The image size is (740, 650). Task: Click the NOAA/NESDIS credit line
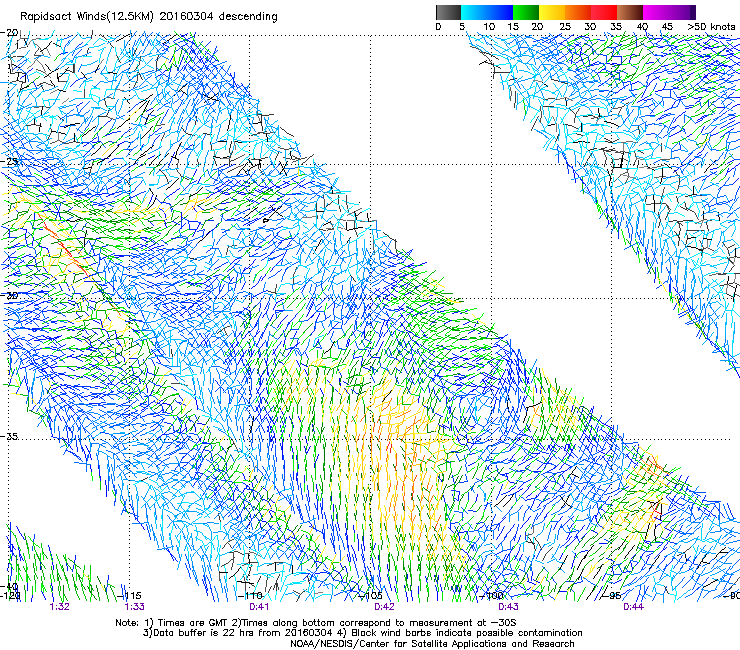click(x=432, y=644)
